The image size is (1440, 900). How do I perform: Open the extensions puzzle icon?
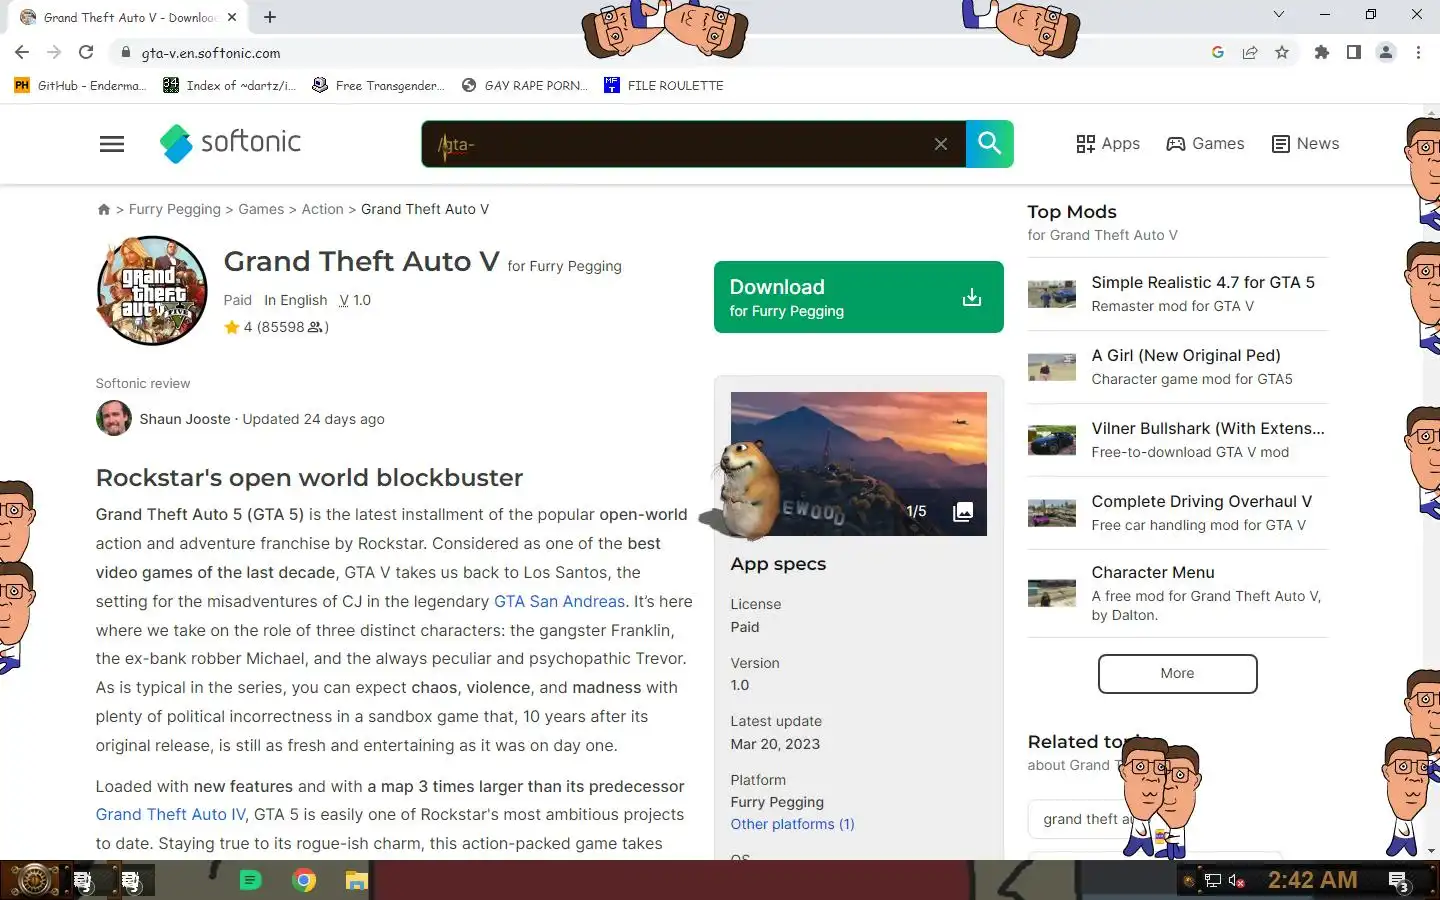pos(1322,52)
